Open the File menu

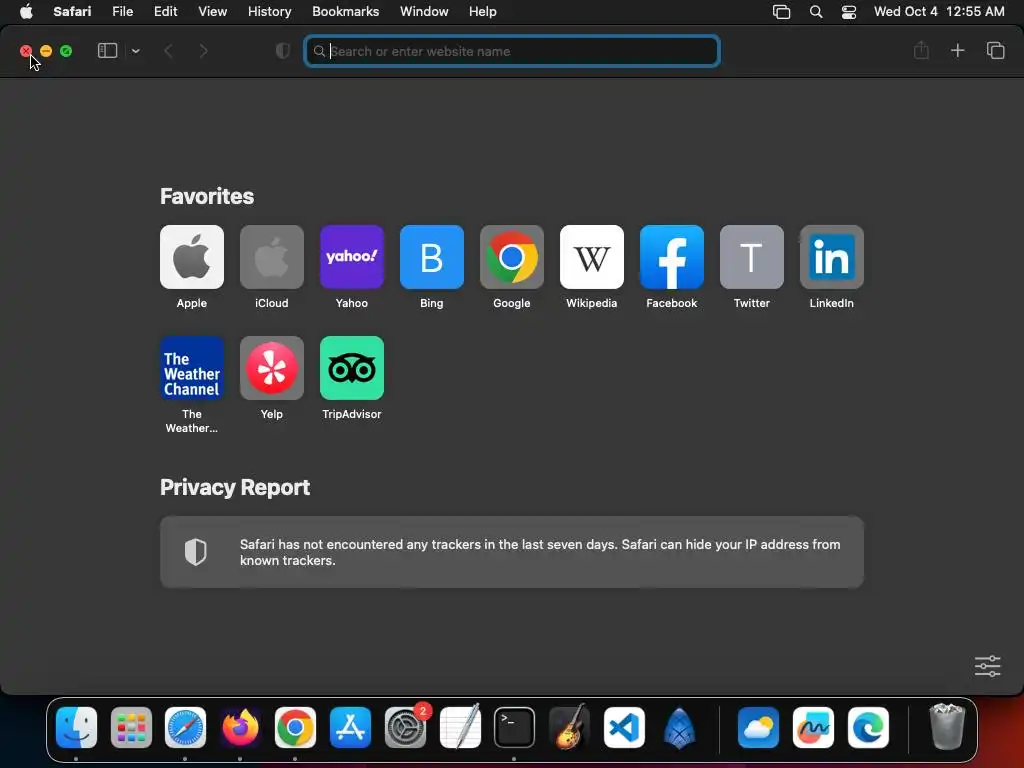tap(122, 11)
